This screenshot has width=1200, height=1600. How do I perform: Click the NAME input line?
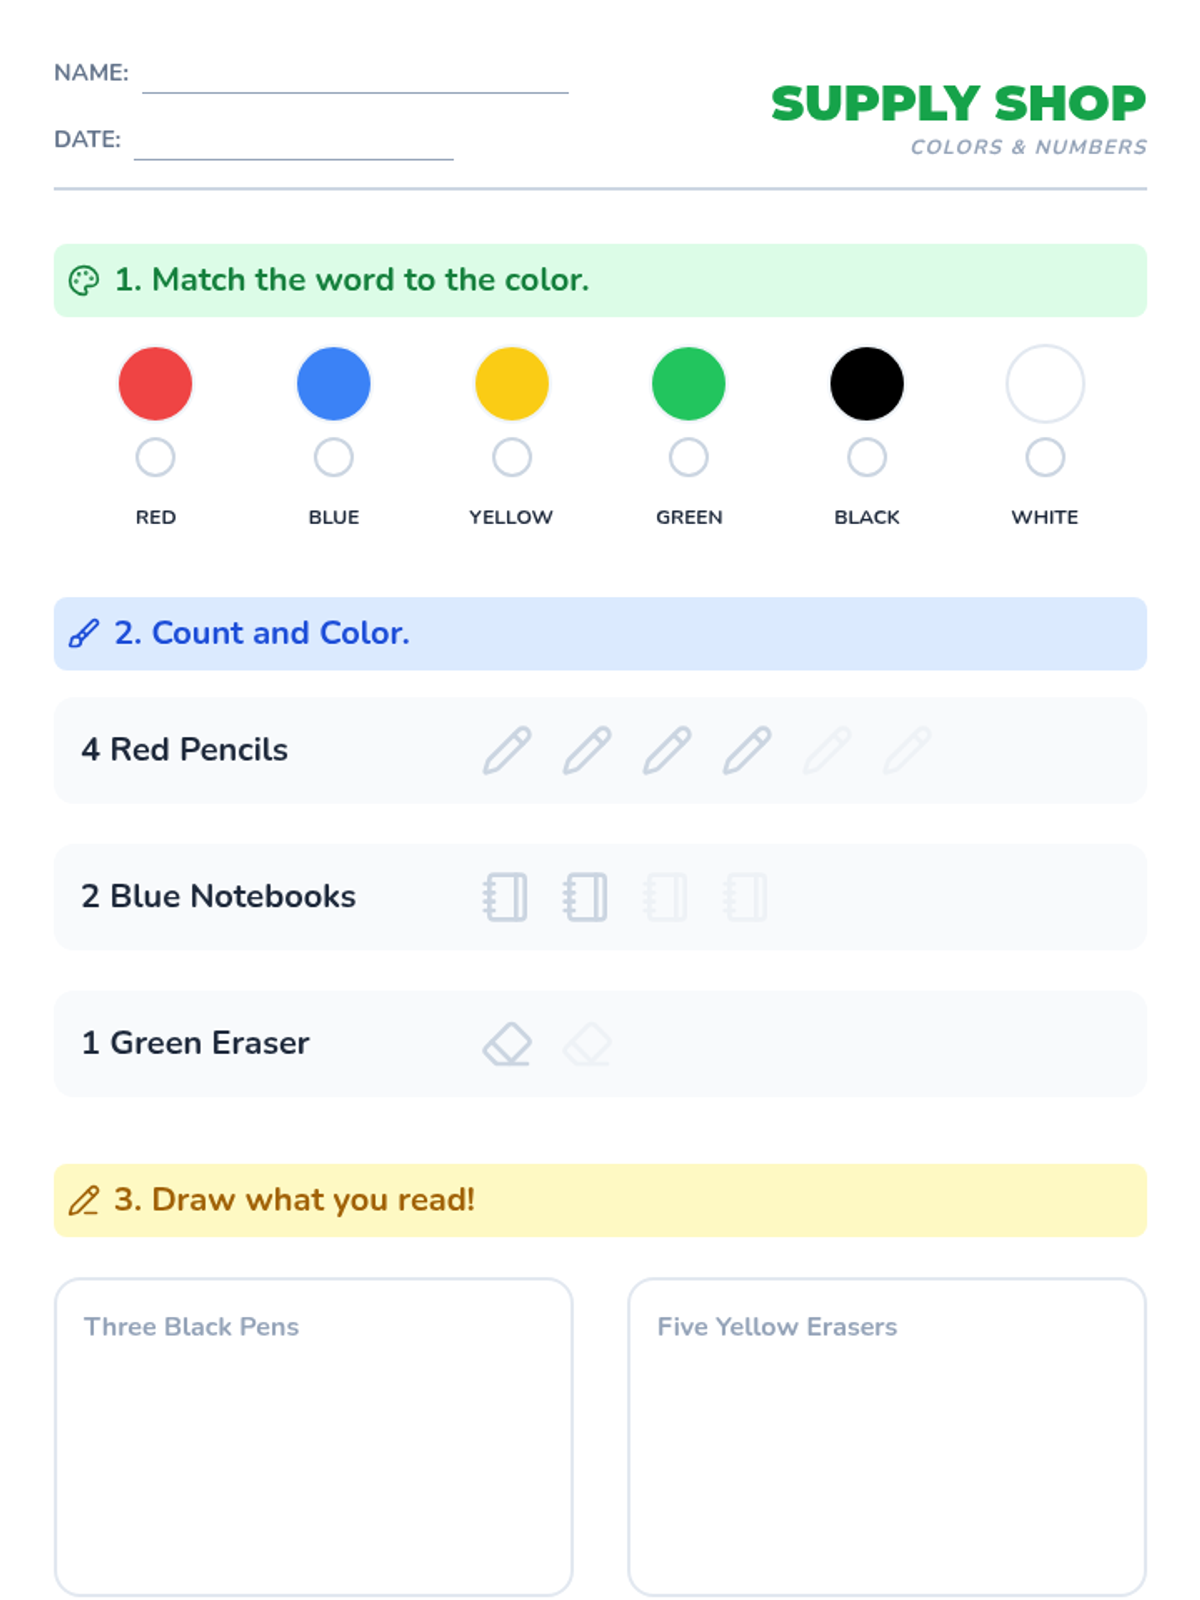pyautogui.click(x=355, y=78)
